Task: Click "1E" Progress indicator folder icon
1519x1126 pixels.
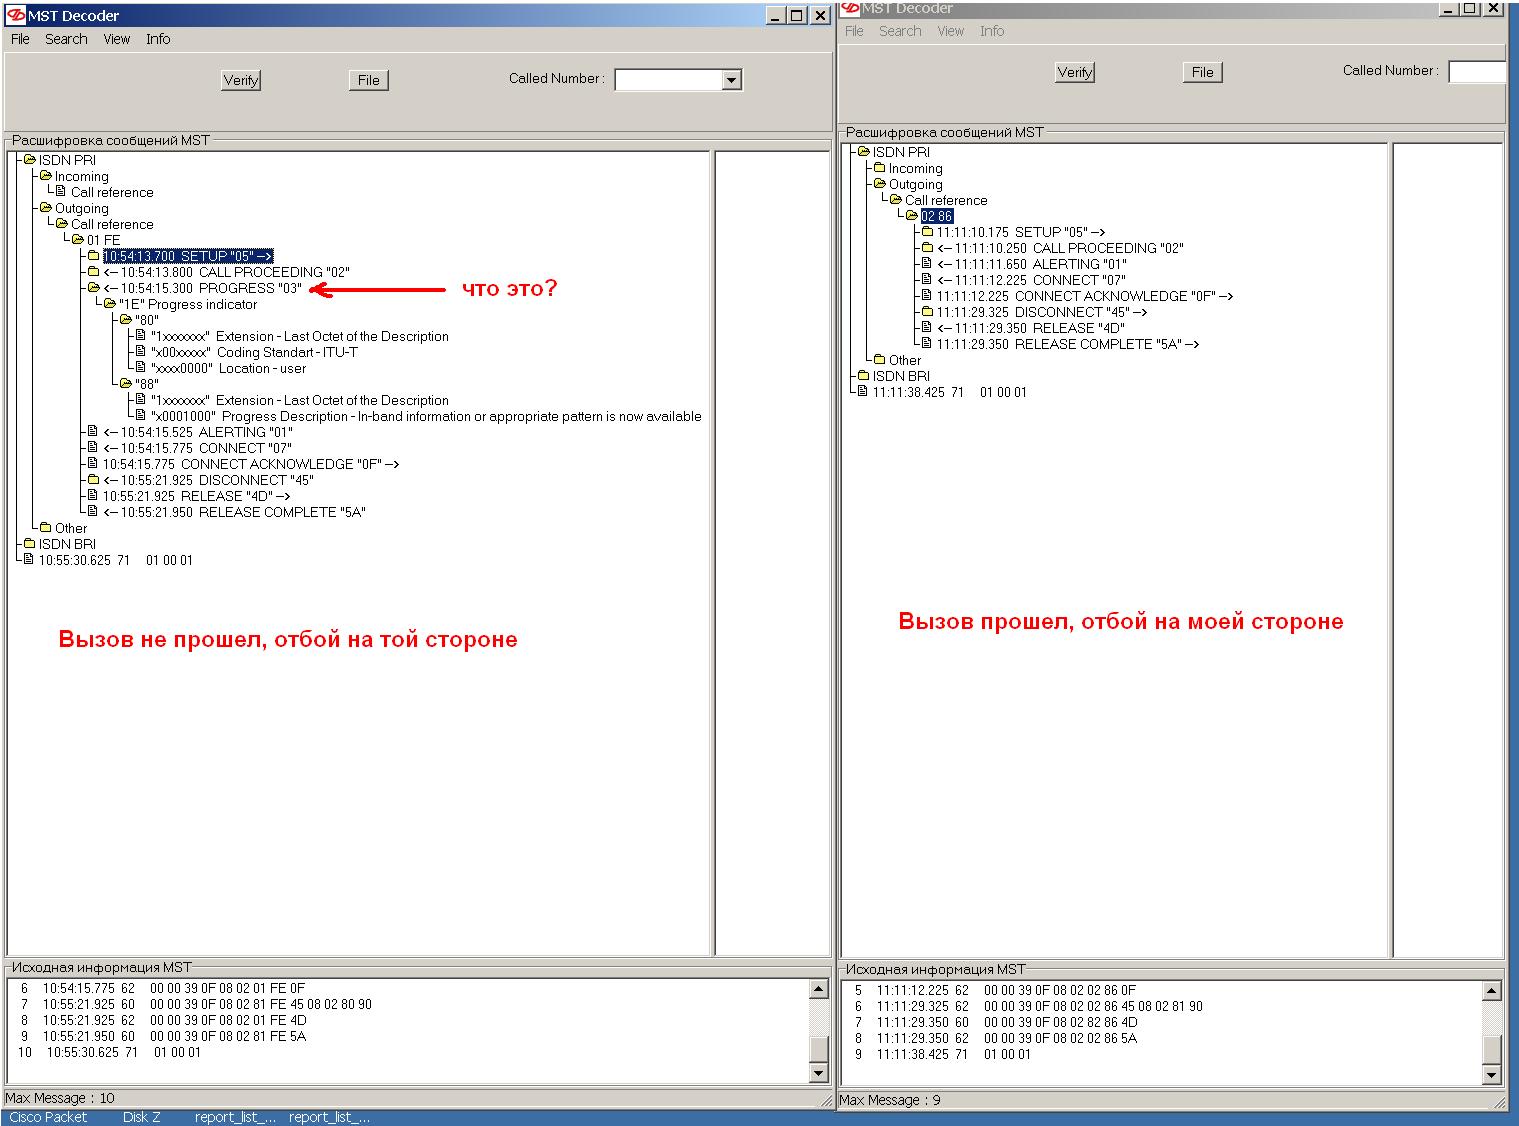Action: tap(110, 304)
